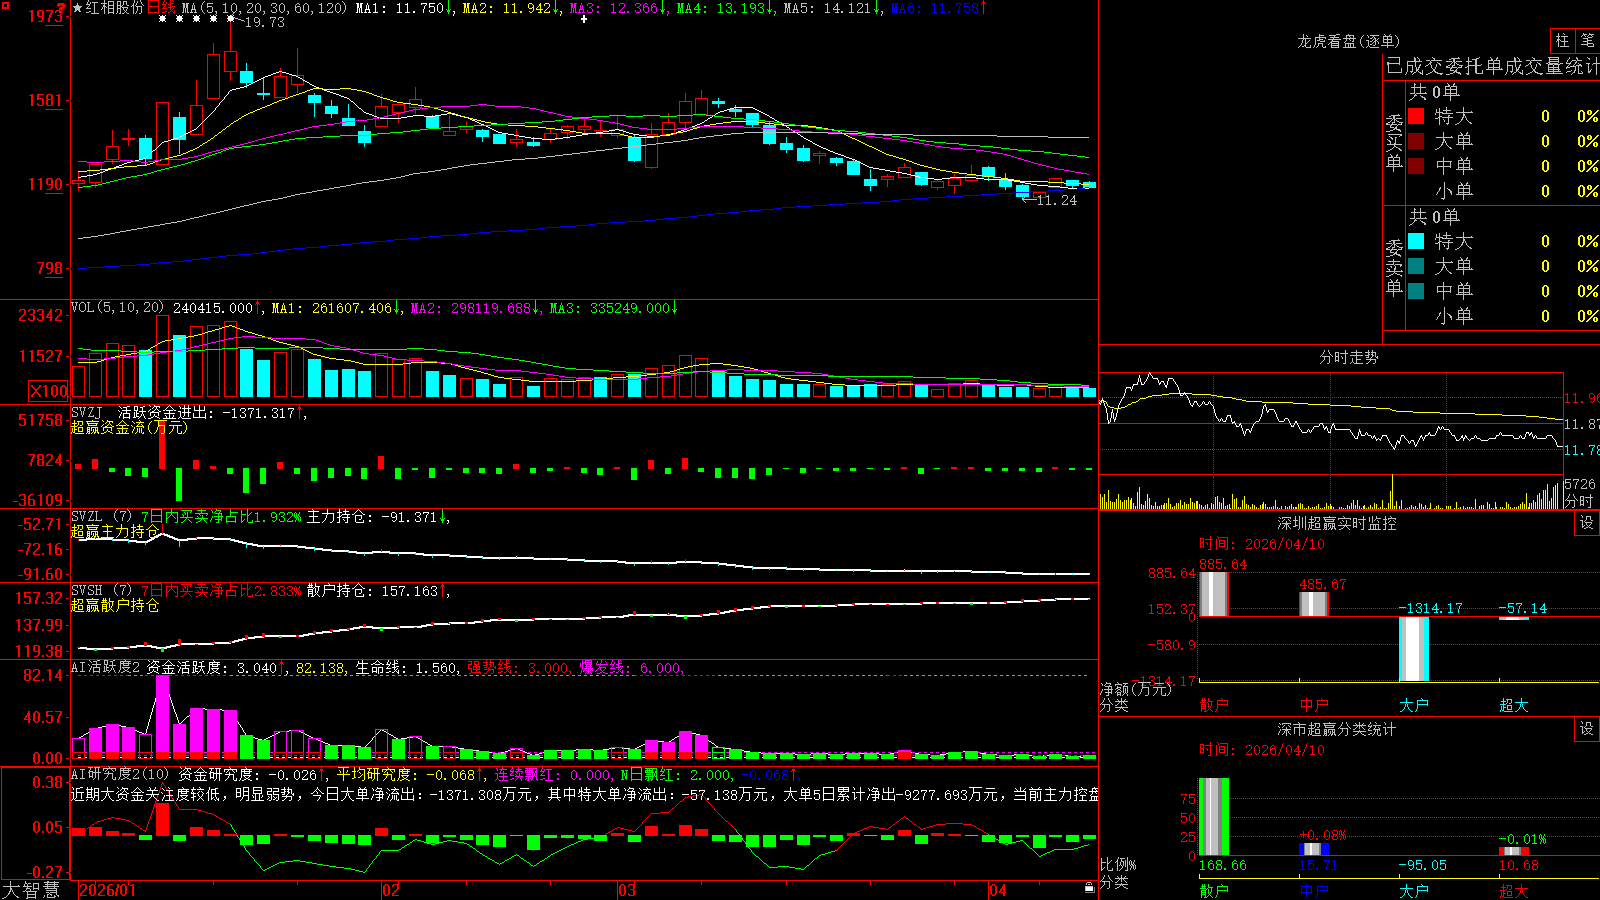Image resolution: width=1600 pixels, height=900 pixels.
Task: Click the 散户持仓: 157.163 reading
Action: pos(372,591)
